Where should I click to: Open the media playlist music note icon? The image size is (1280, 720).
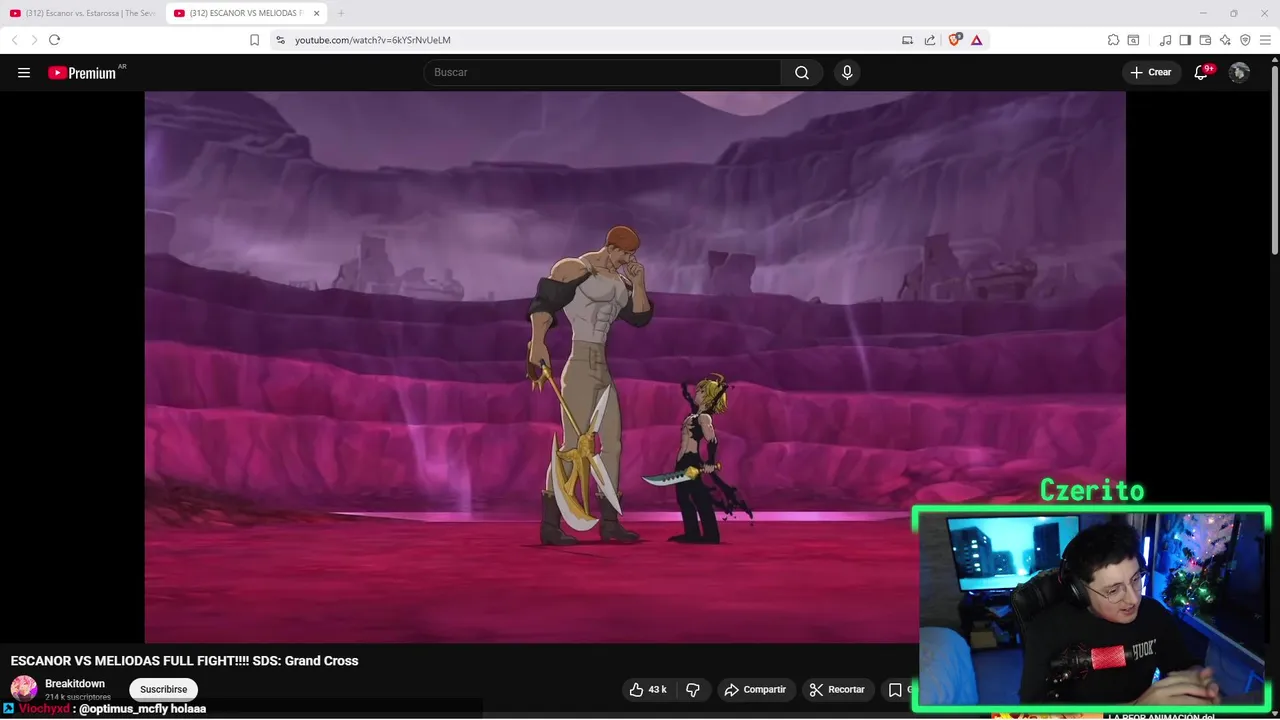[1165, 40]
